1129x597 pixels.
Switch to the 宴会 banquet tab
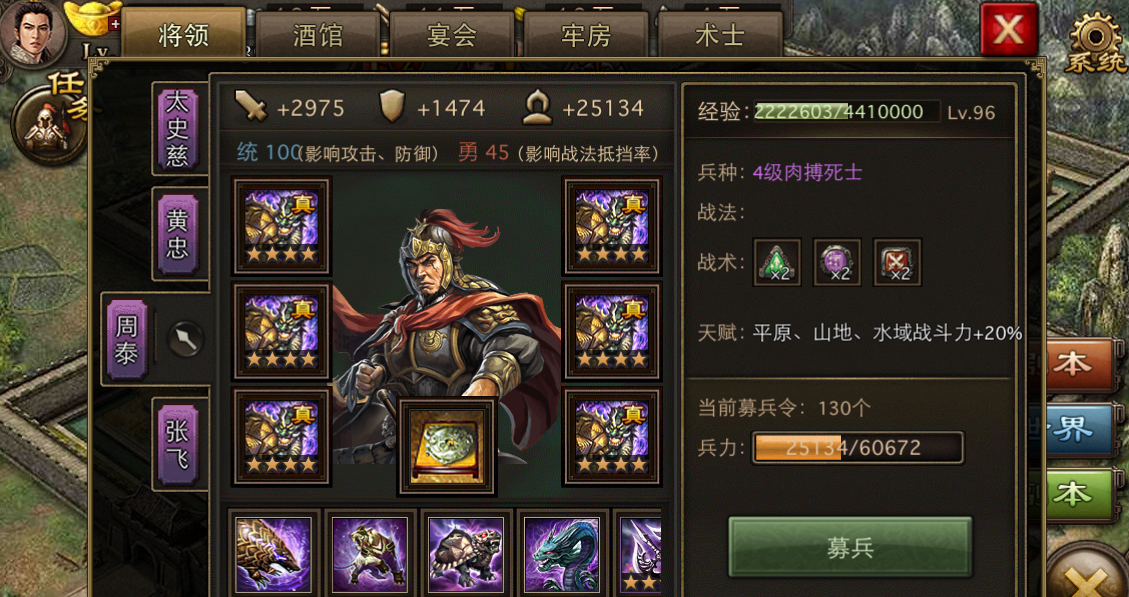[x=451, y=35]
